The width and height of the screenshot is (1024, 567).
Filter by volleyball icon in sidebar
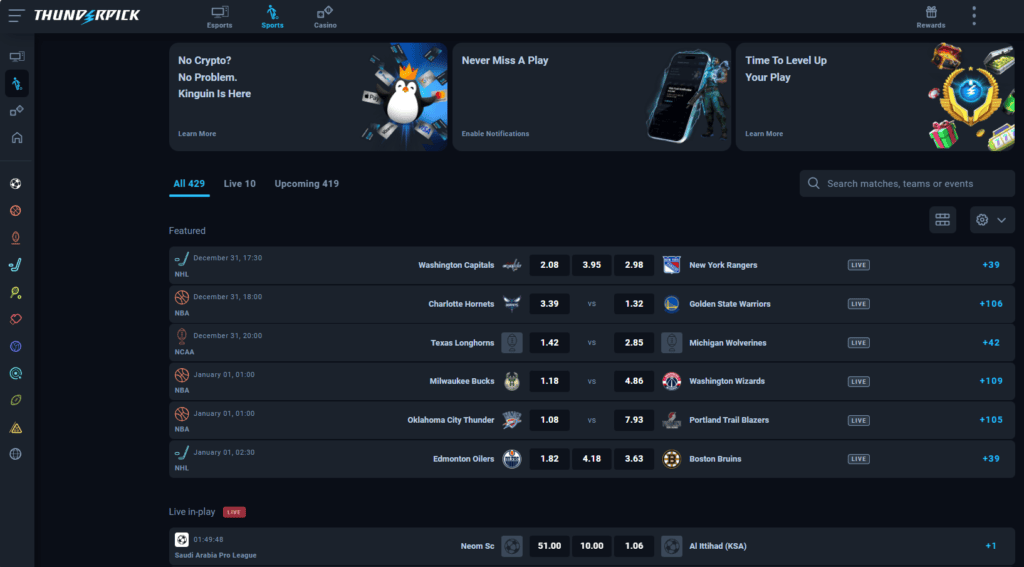16,346
